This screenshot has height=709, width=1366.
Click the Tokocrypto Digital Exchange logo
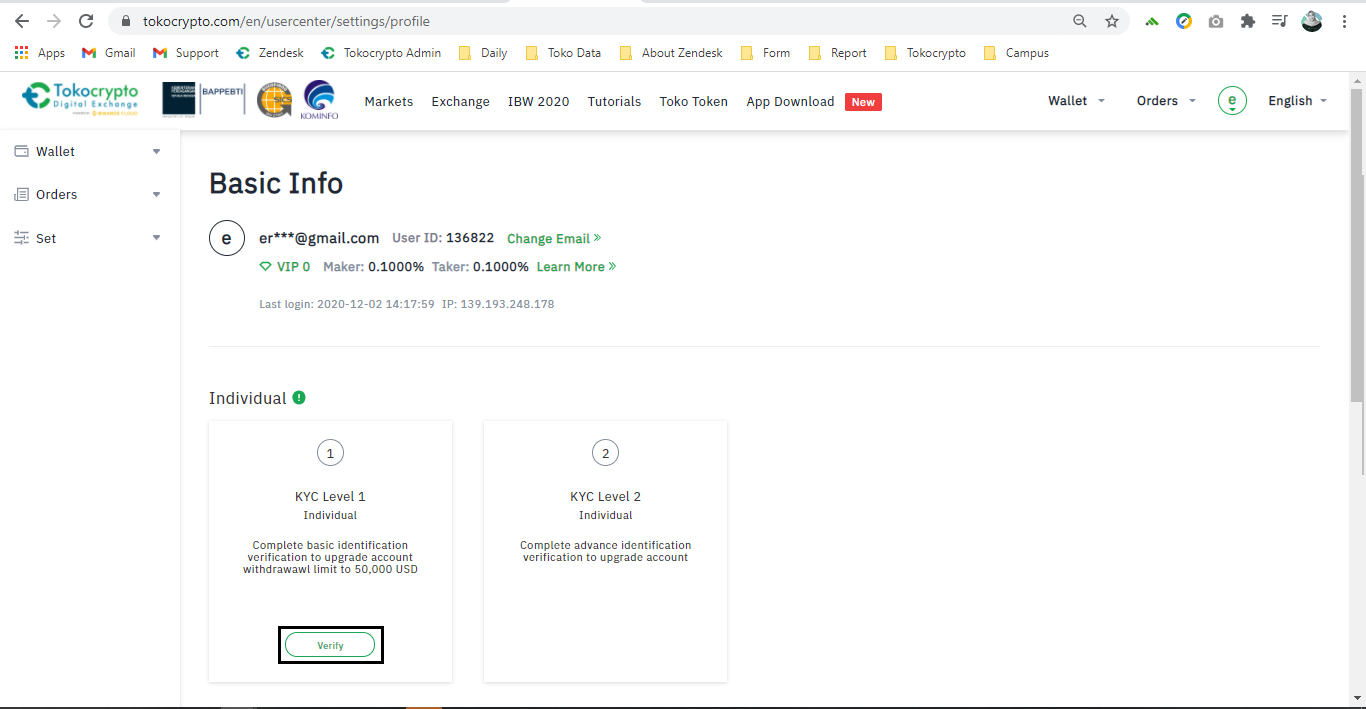(x=80, y=99)
